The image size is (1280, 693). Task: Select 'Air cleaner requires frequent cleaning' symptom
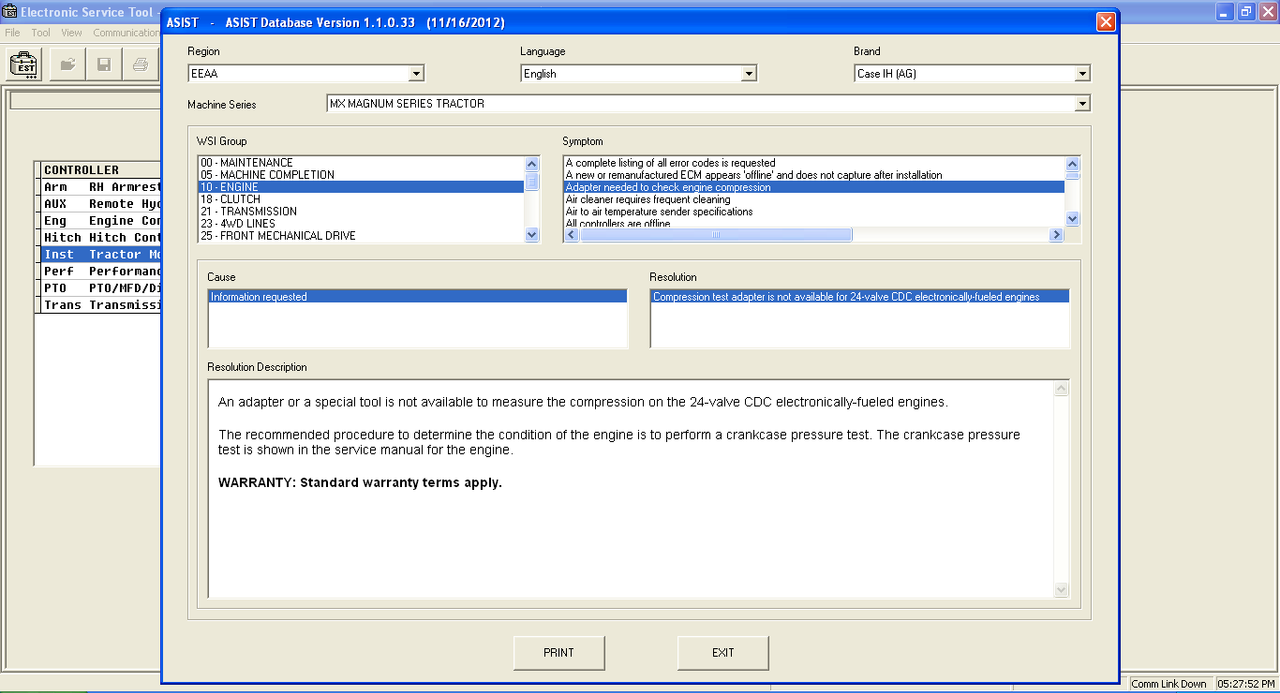814,199
